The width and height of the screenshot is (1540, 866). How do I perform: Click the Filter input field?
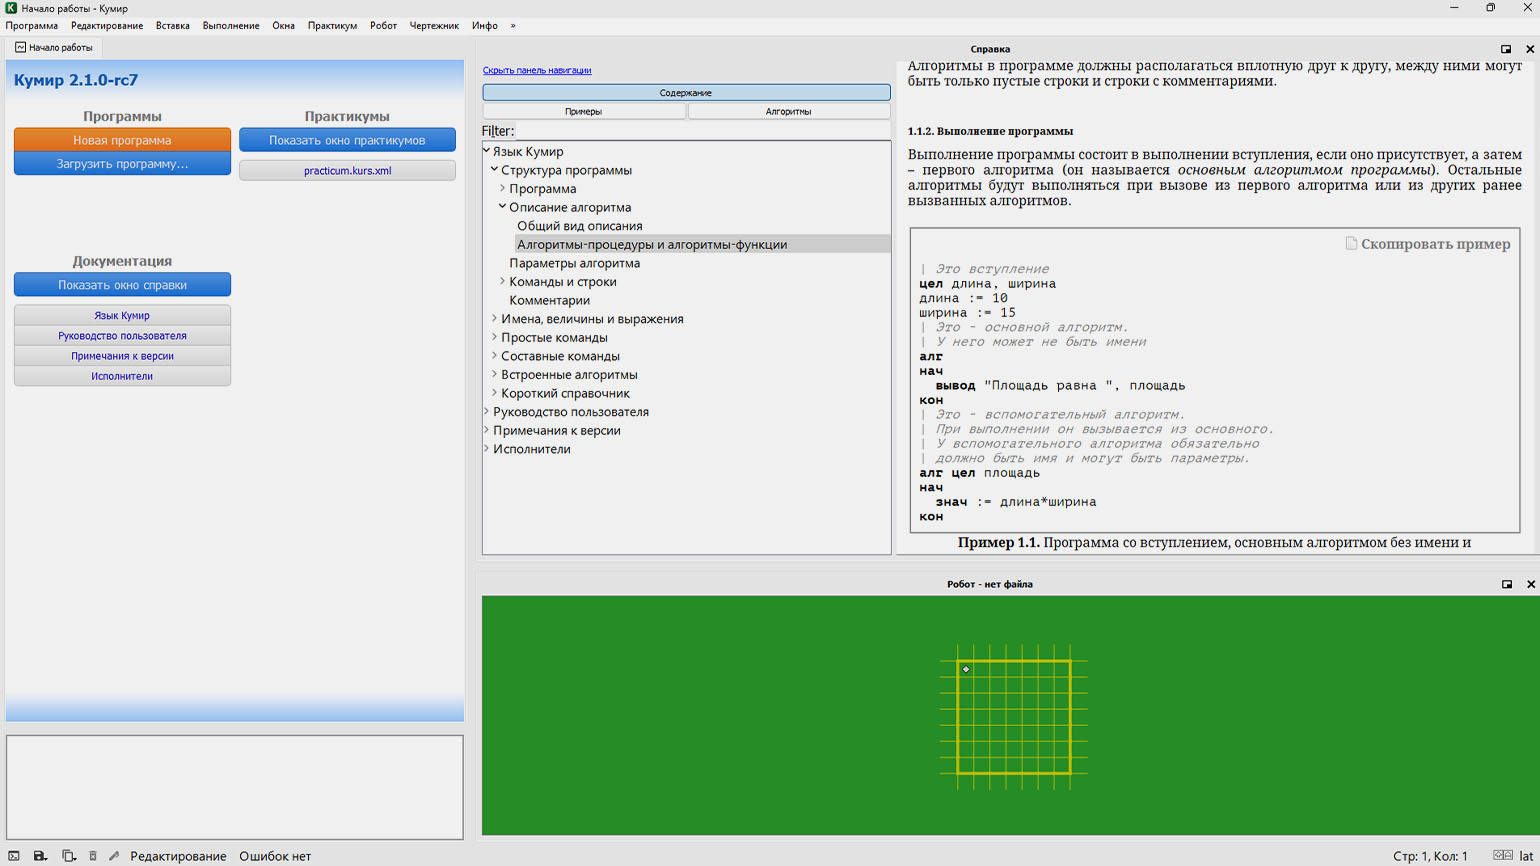pyautogui.click(x=702, y=131)
